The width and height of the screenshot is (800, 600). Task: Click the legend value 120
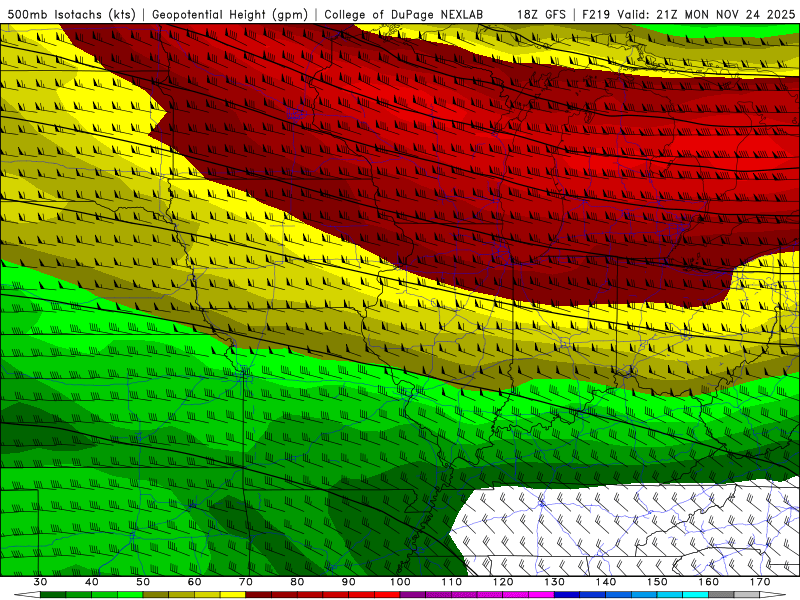503,582
